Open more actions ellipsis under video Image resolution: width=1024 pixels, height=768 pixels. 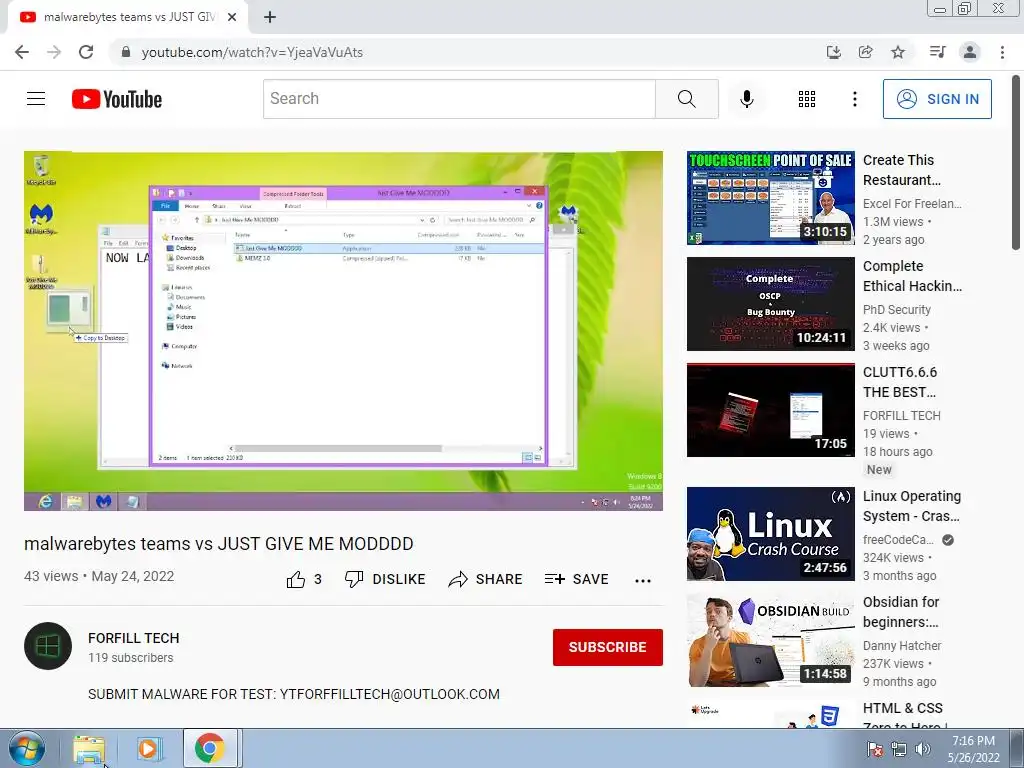coord(643,581)
